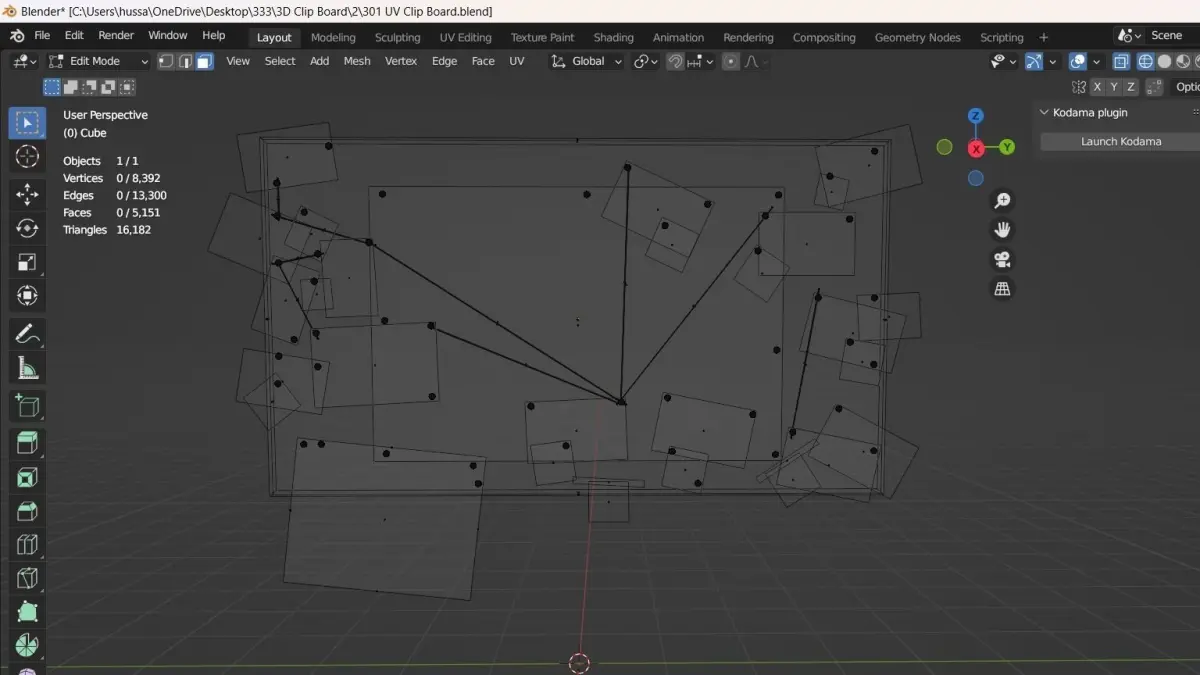1200x675 pixels.
Task: Activate the Knife tool
Action: [27, 578]
